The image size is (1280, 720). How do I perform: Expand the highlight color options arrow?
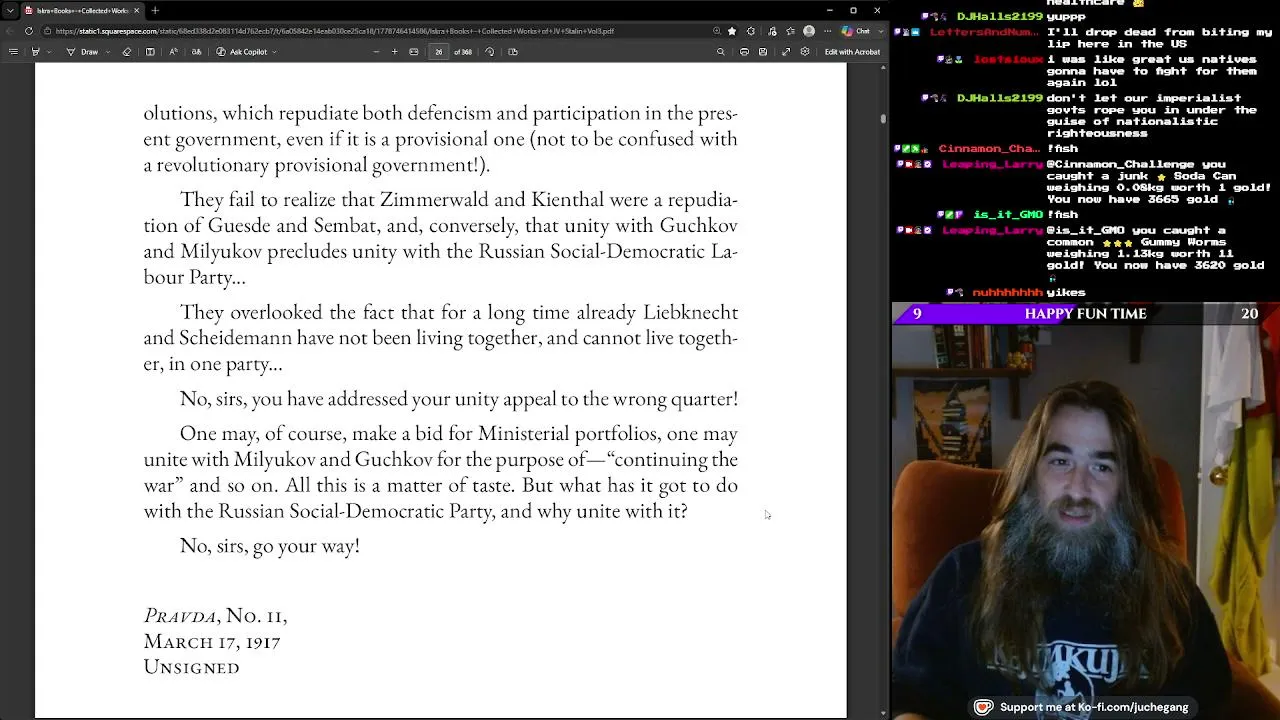point(49,52)
